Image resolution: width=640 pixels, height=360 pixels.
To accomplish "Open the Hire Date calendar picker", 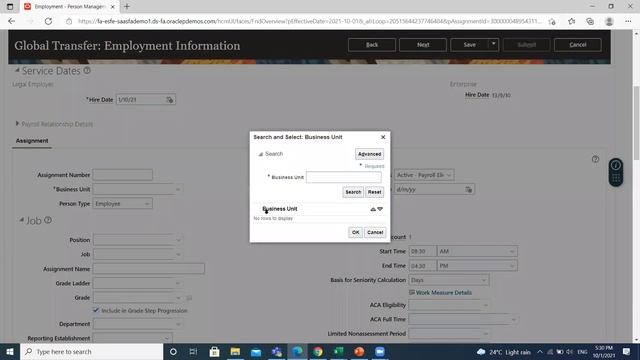I will coord(170,100).
